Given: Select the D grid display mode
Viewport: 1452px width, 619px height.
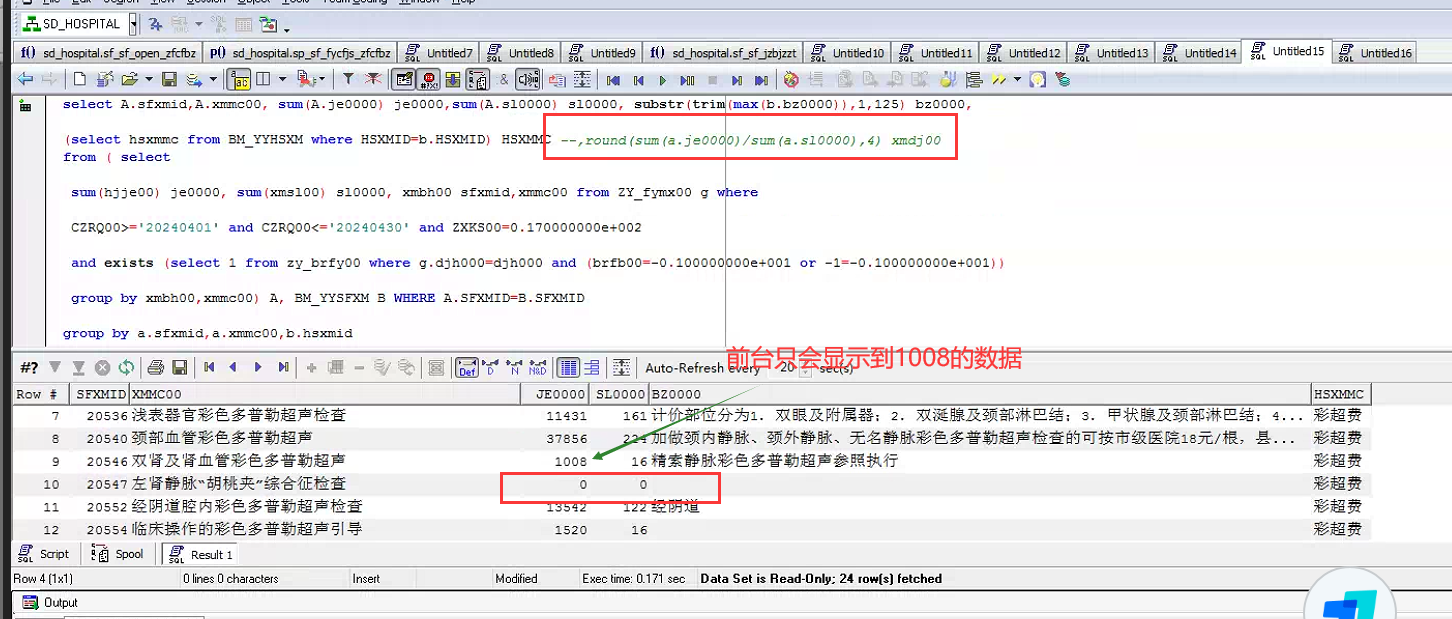Looking at the screenshot, I should point(490,367).
